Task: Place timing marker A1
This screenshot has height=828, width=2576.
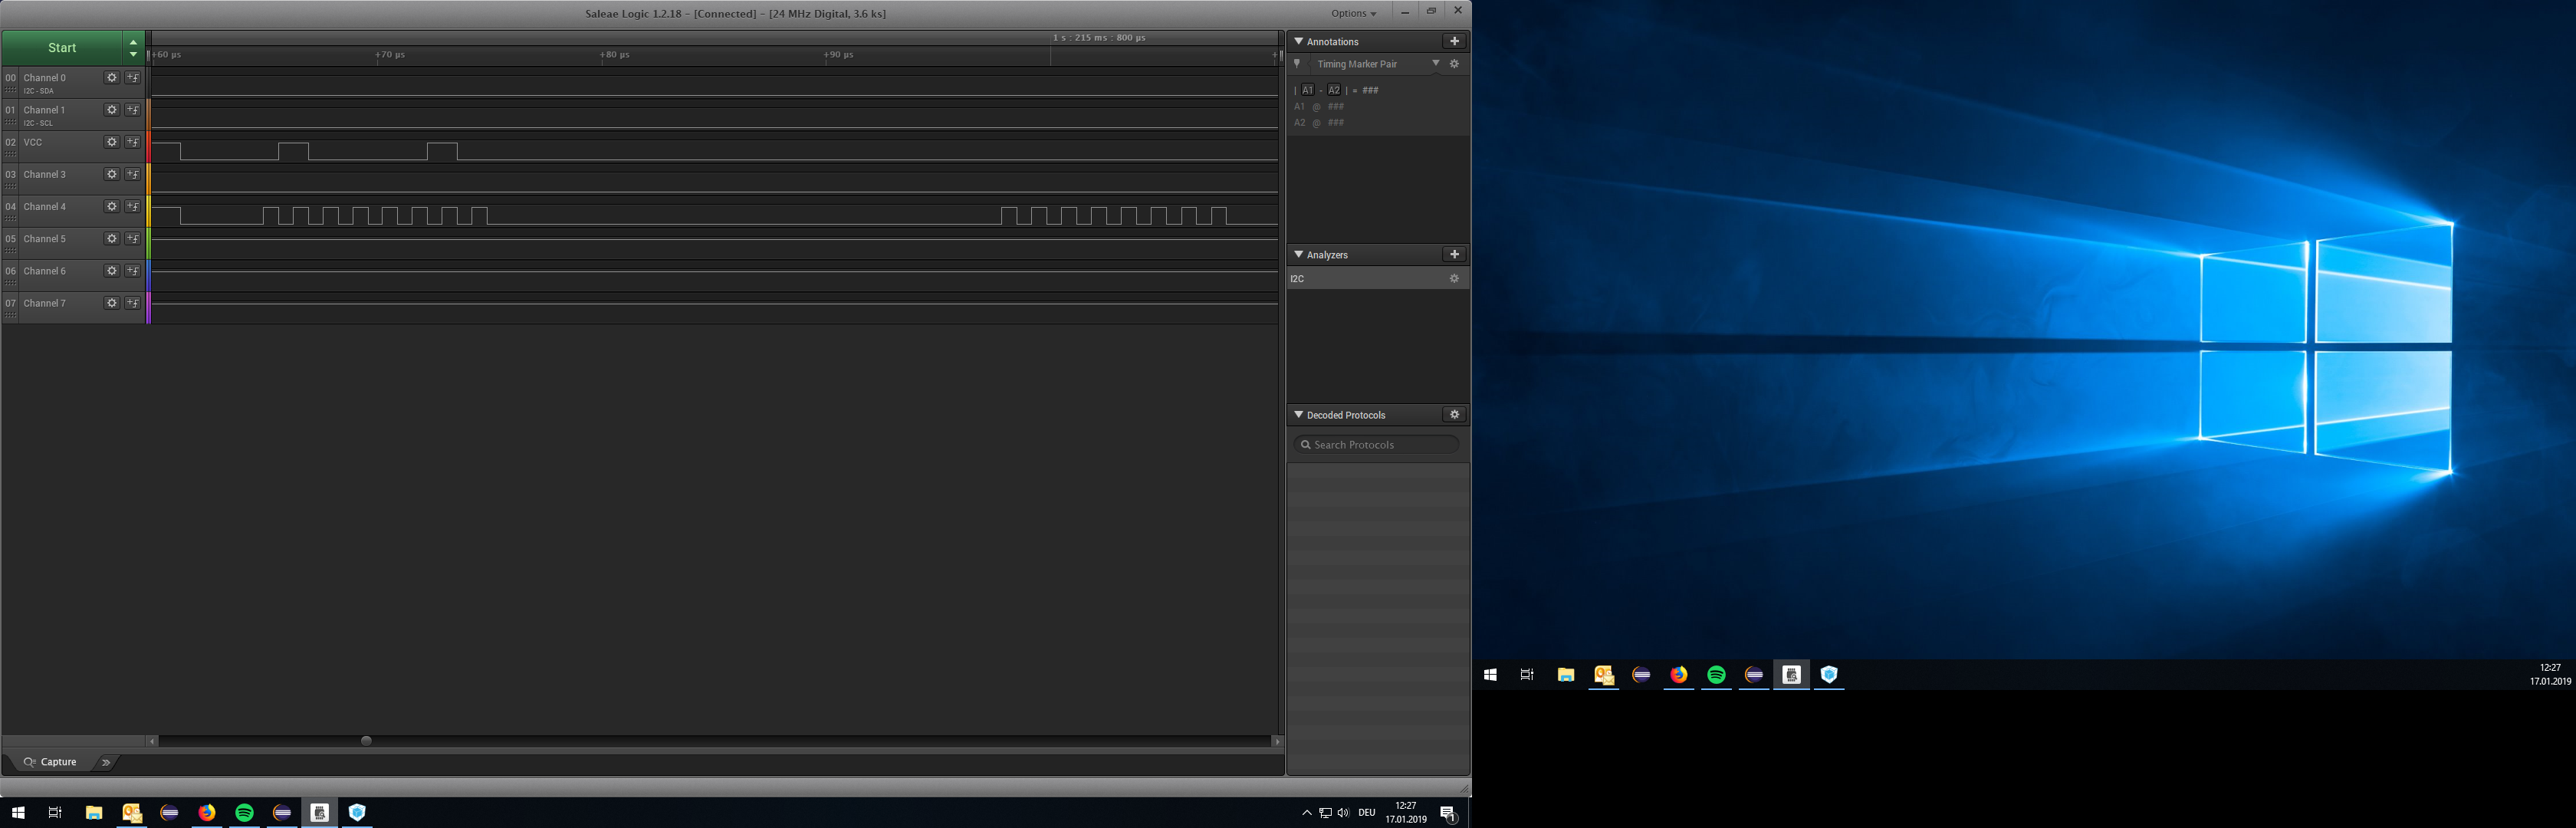Action: [1307, 90]
